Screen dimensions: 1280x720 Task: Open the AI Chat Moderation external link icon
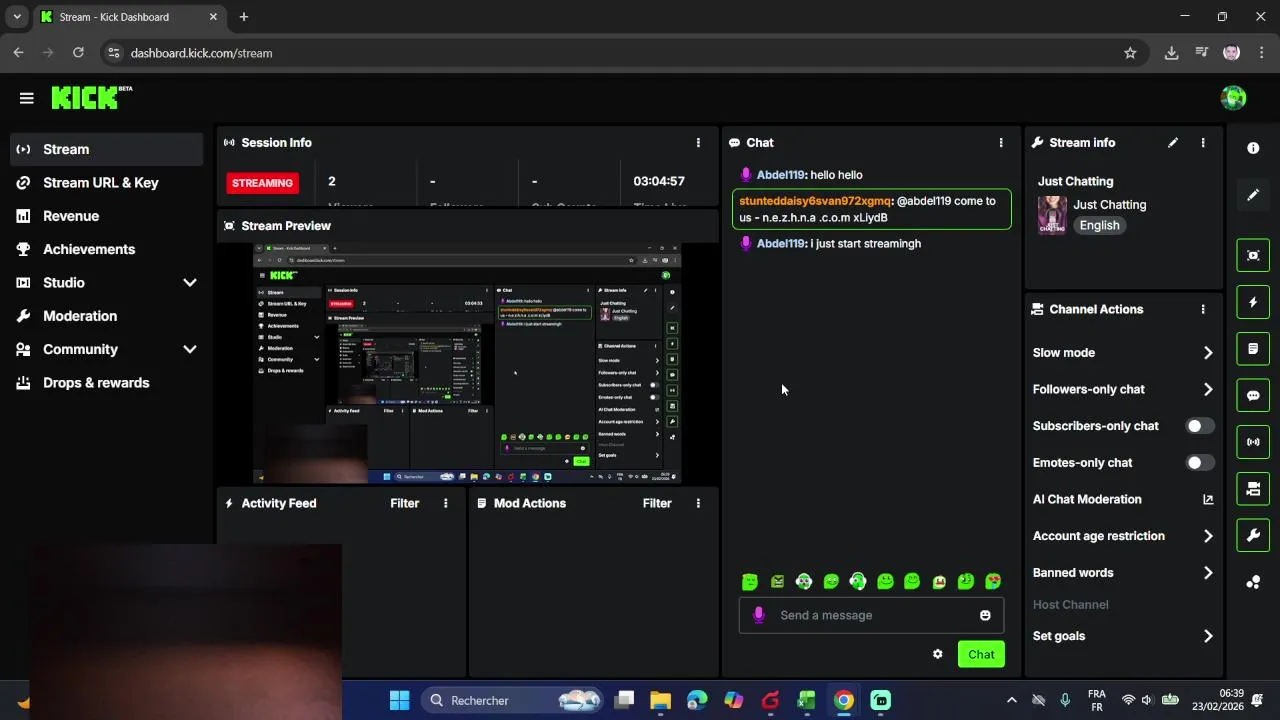point(1208,499)
